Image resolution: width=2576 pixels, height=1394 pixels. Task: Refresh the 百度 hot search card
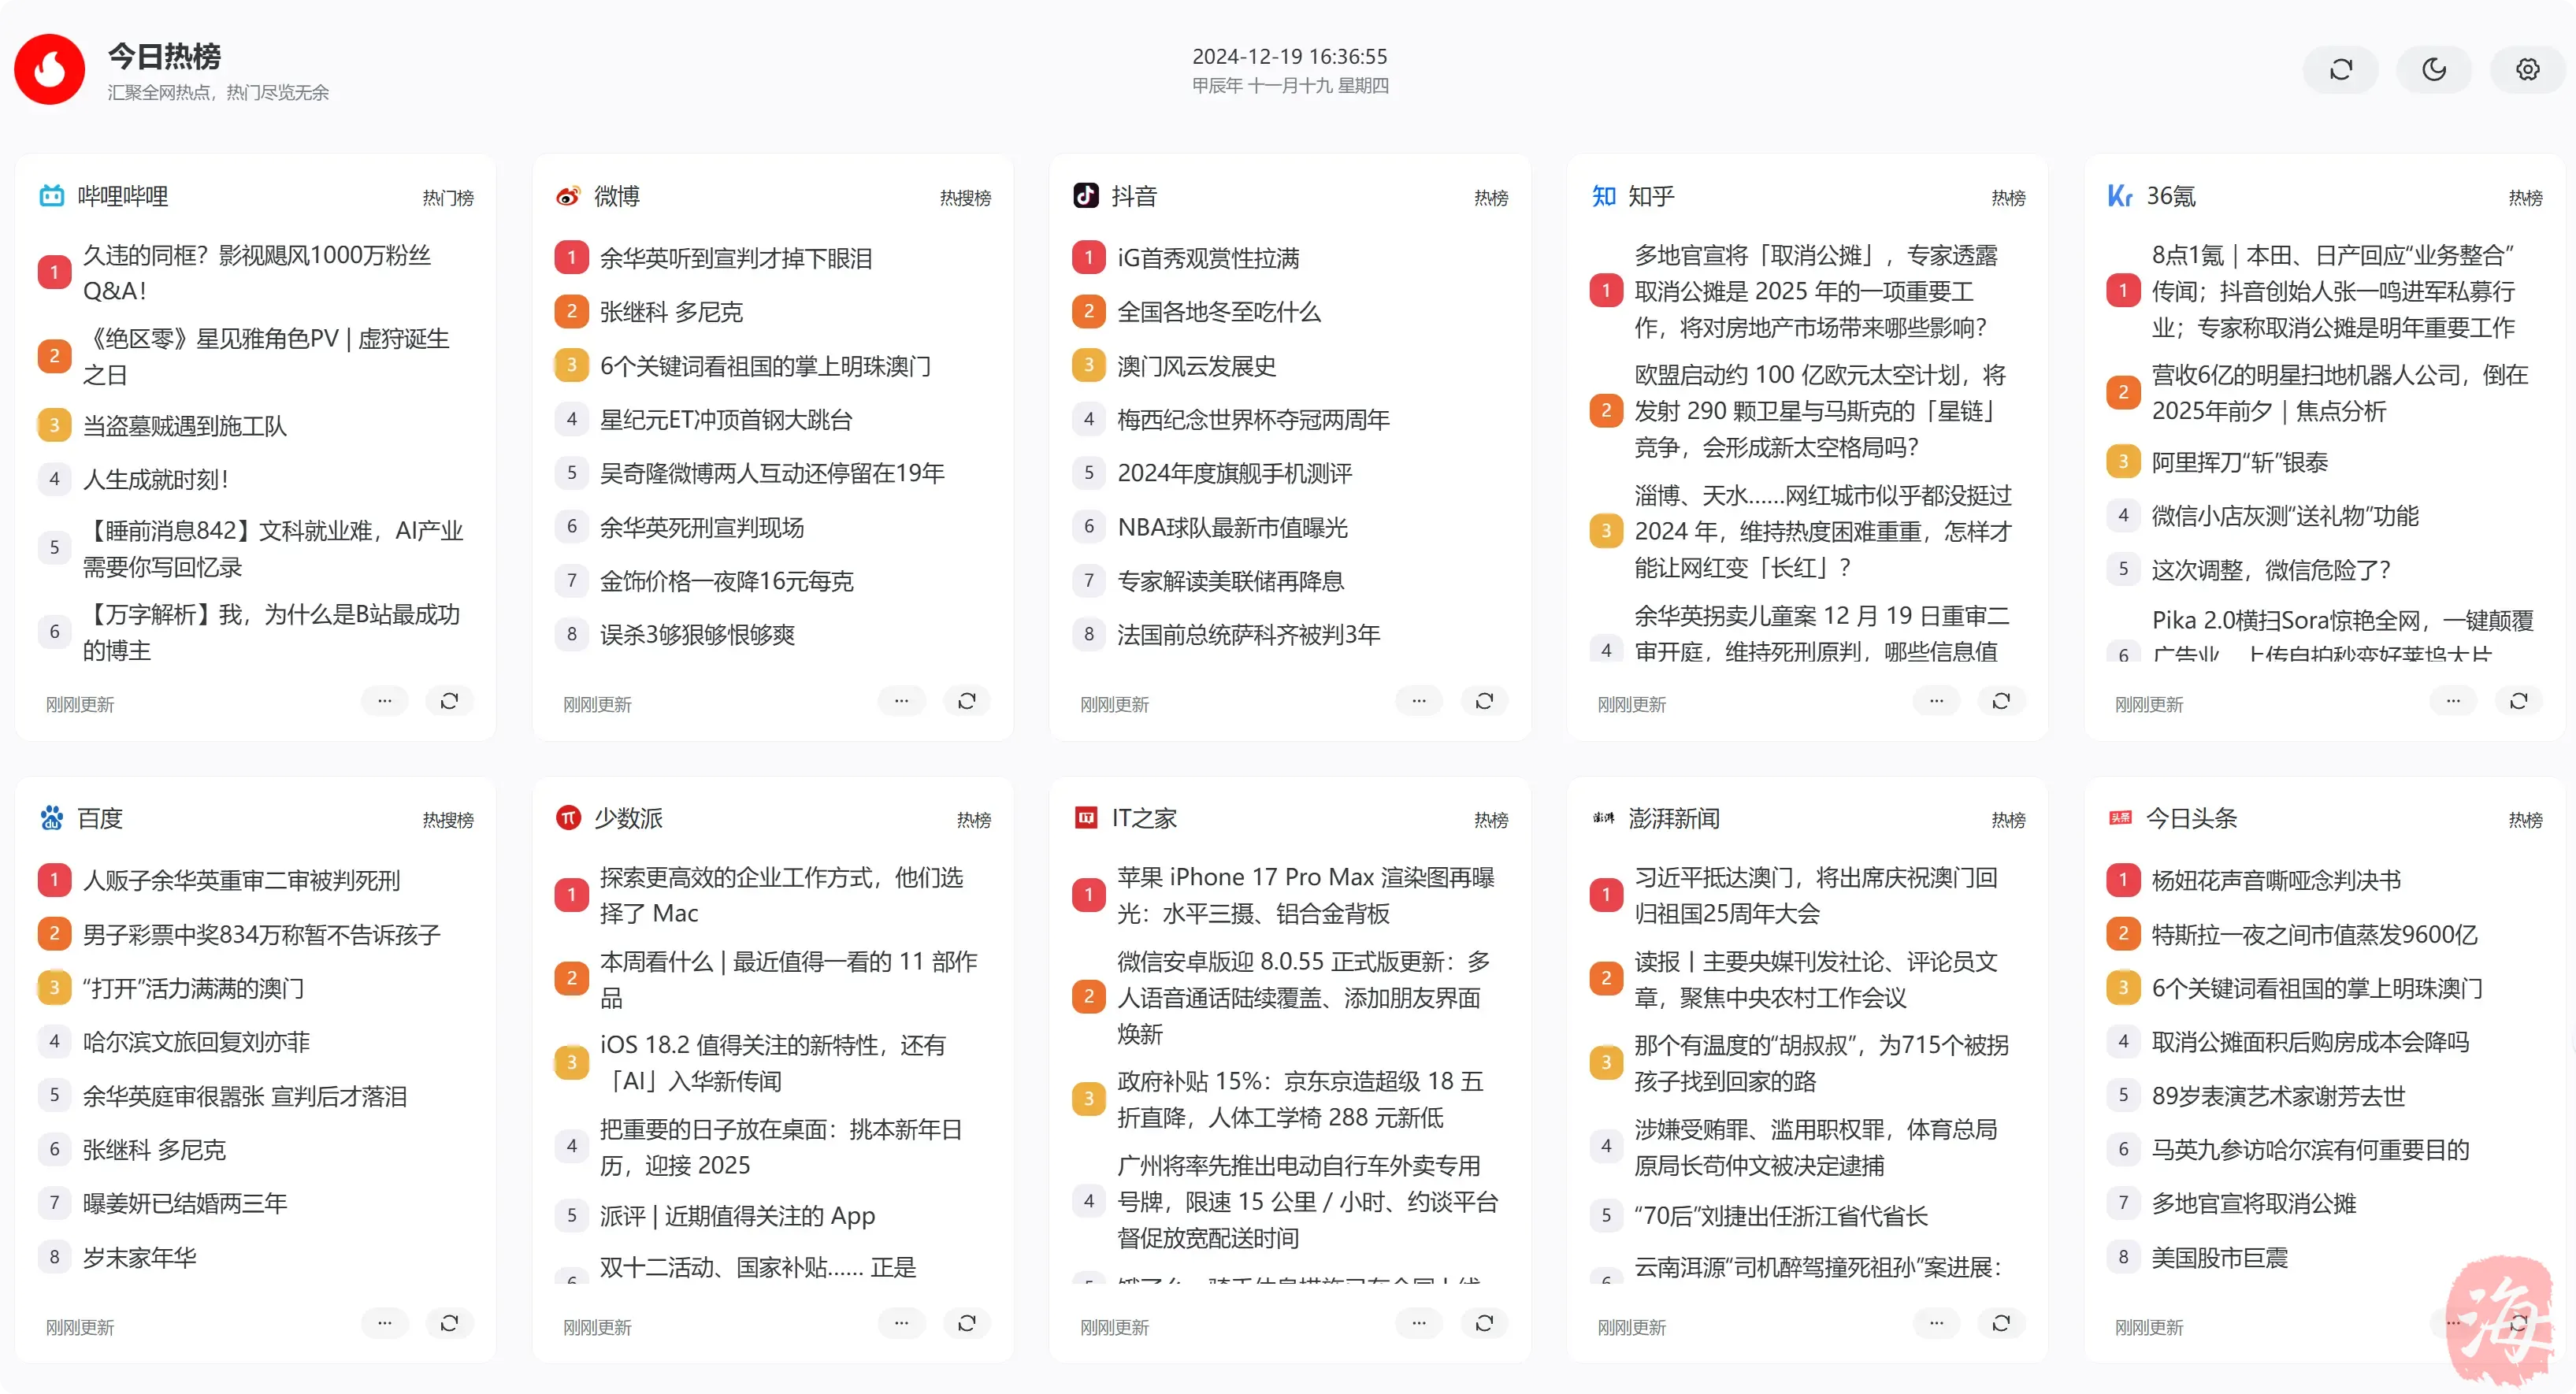click(449, 1323)
